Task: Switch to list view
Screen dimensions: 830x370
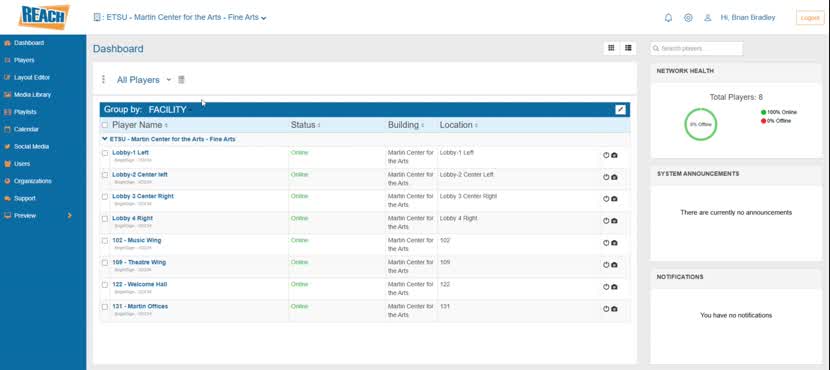Action: click(x=628, y=48)
